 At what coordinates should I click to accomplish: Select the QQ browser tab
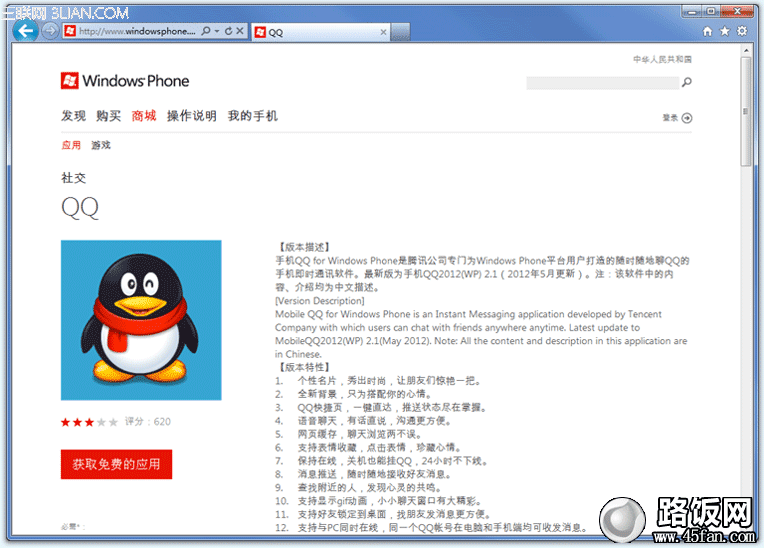(x=320, y=32)
